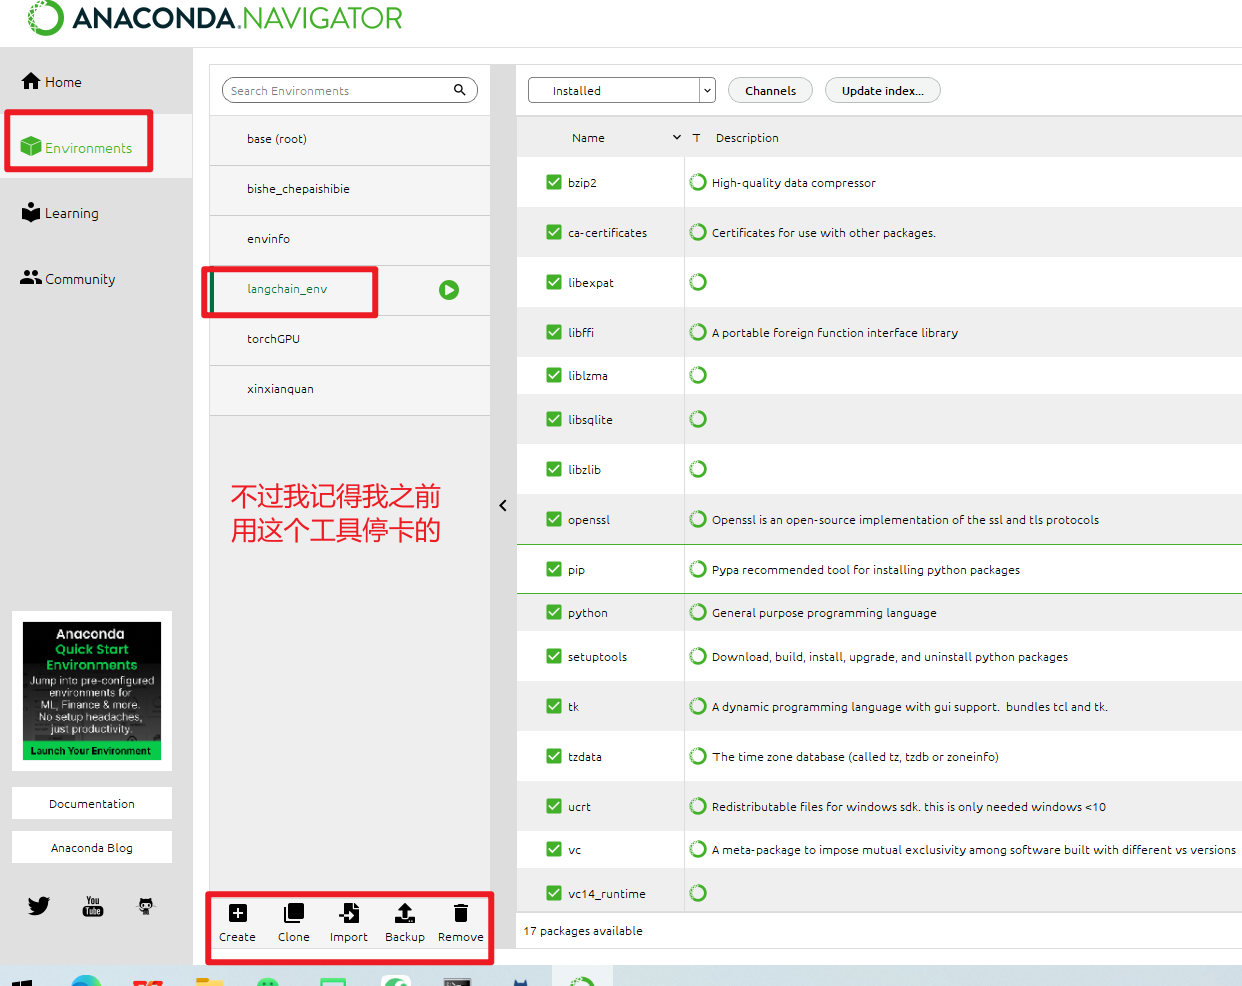Click the Remove environment trash icon

click(460, 913)
